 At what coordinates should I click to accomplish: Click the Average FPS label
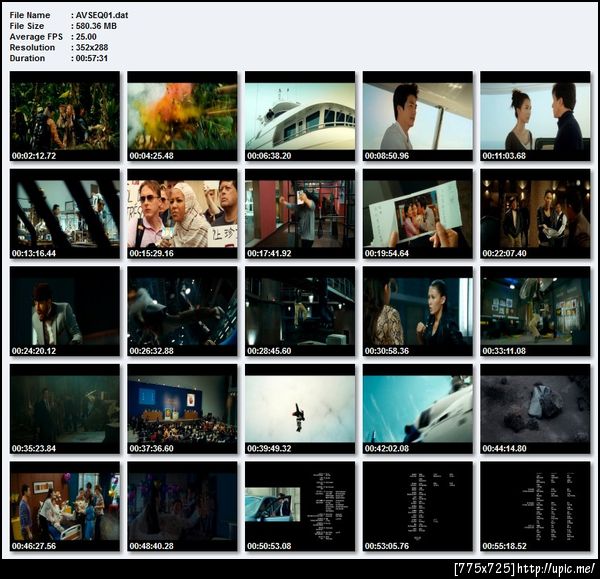(x=36, y=37)
